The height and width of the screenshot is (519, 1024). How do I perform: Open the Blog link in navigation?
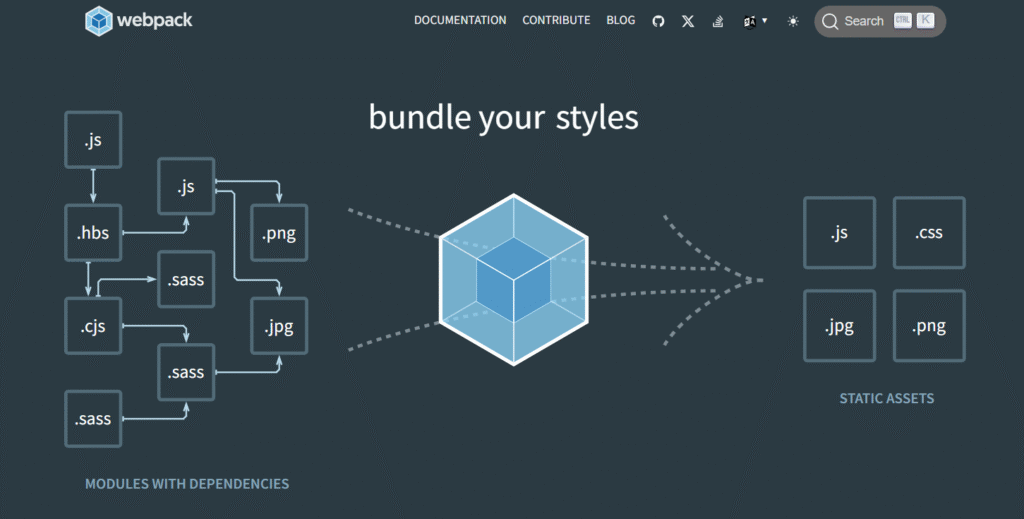pyautogui.click(x=620, y=20)
